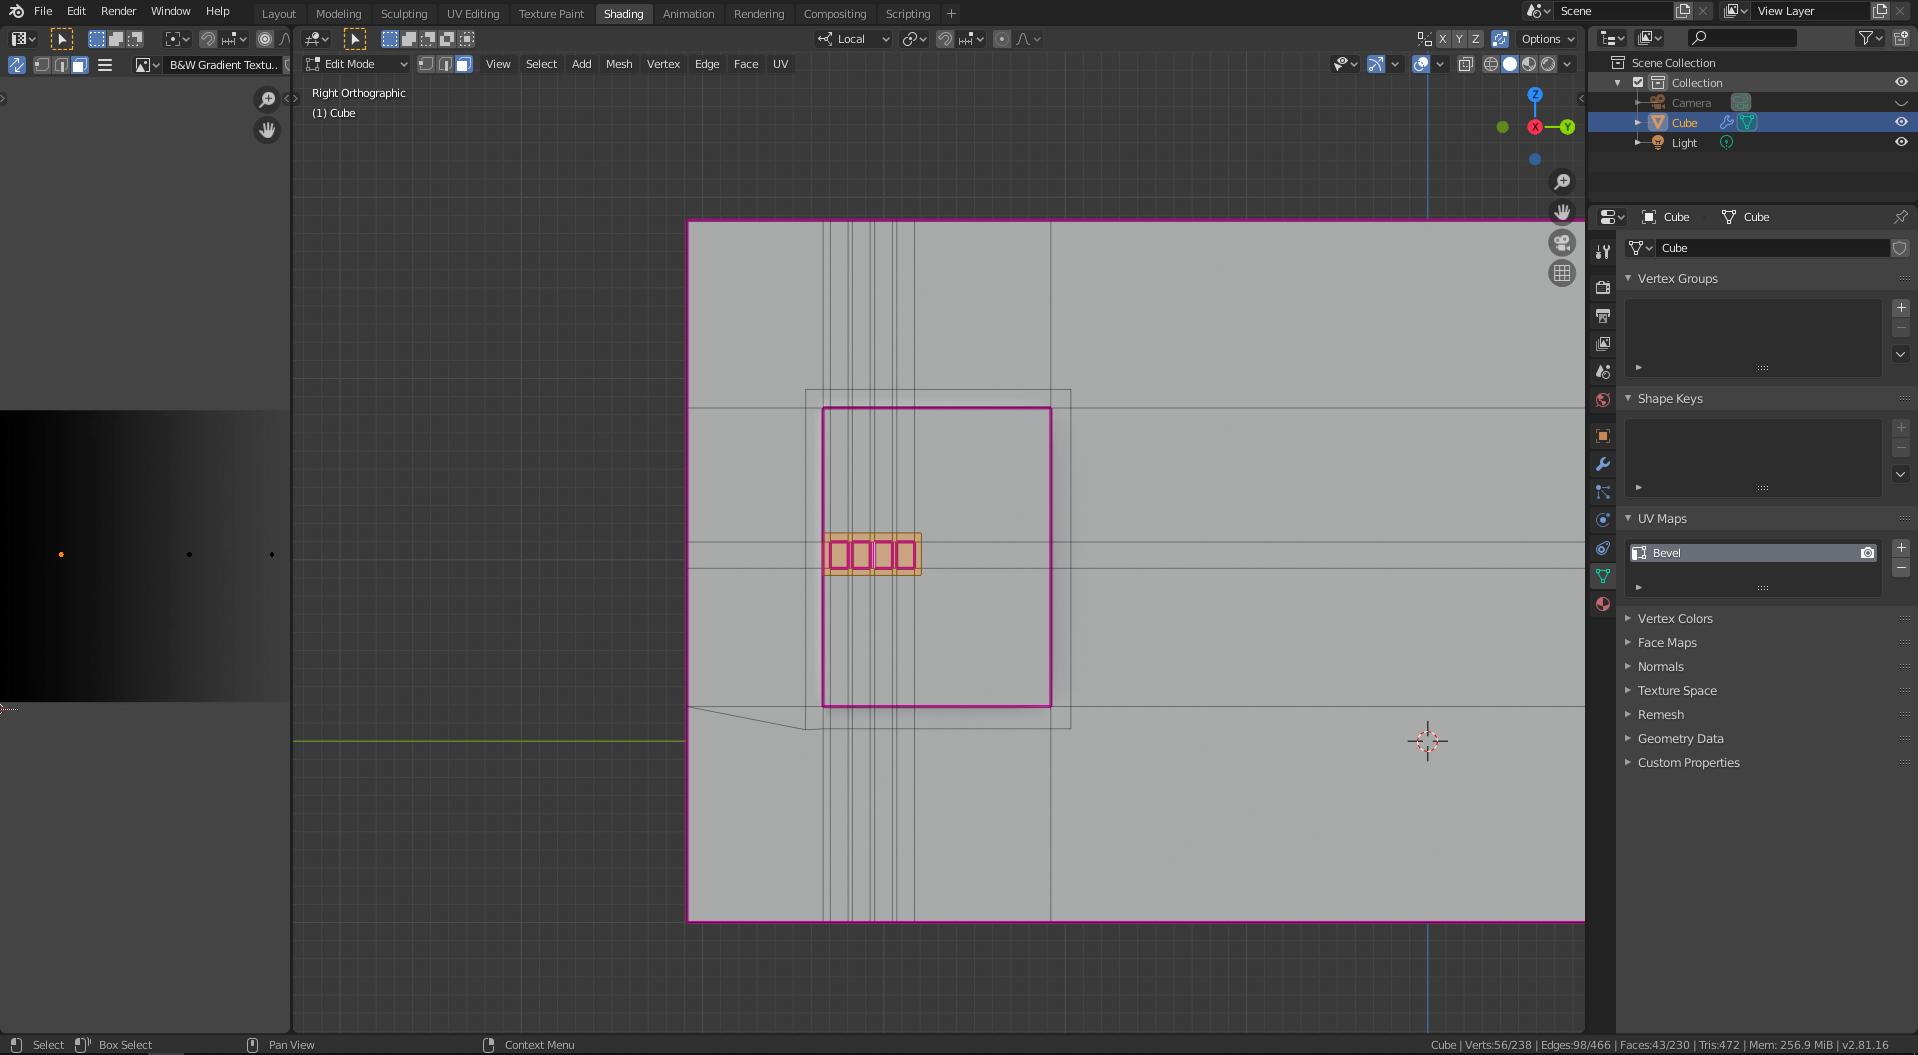
Task: Toggle the Collection visibility eye
Action: click(x=1901, y=82)
